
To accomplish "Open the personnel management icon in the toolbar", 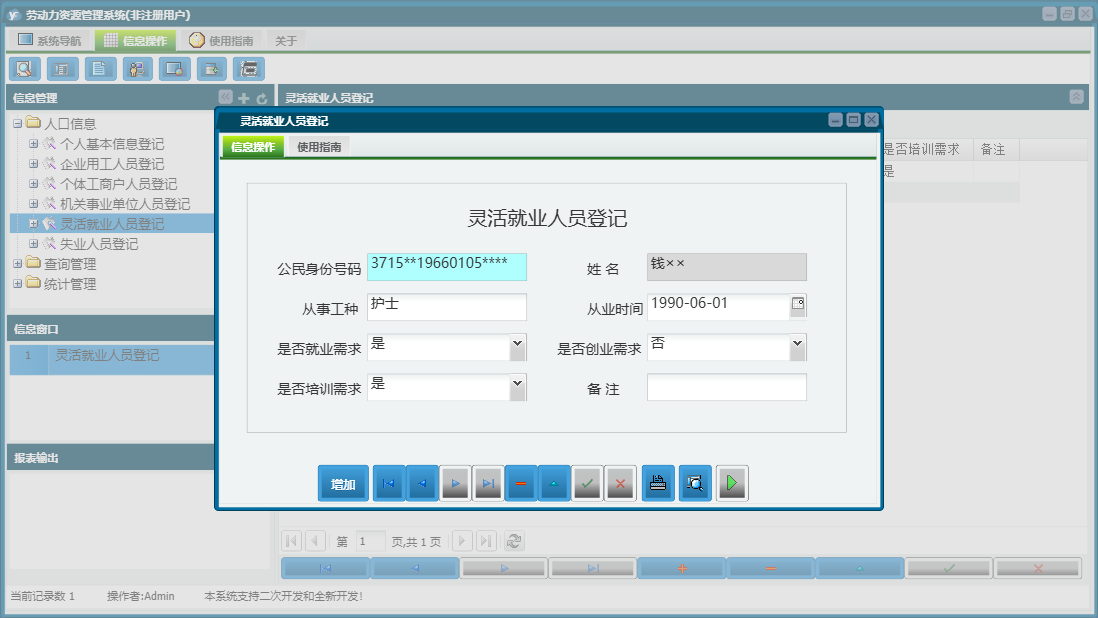I will 137,69.
